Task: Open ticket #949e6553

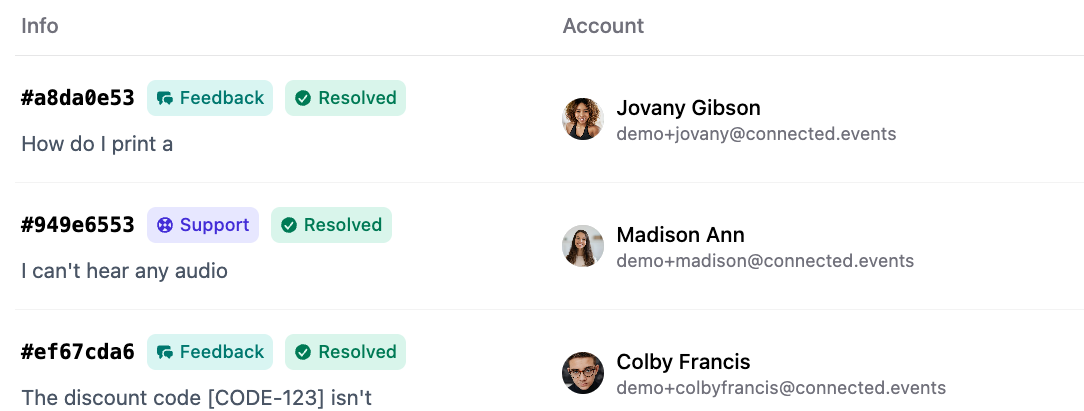Action: coord(78,225)
